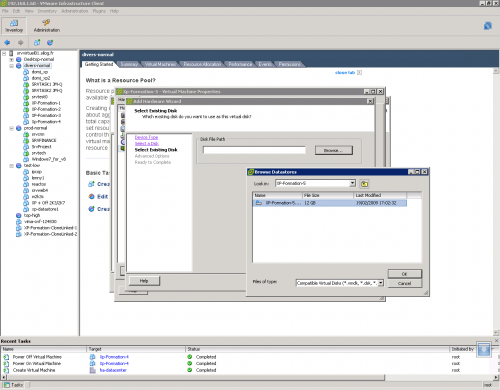
Task: Click the Recent Tasks horizontal scrollbar
Action: [x=195, y=377]
